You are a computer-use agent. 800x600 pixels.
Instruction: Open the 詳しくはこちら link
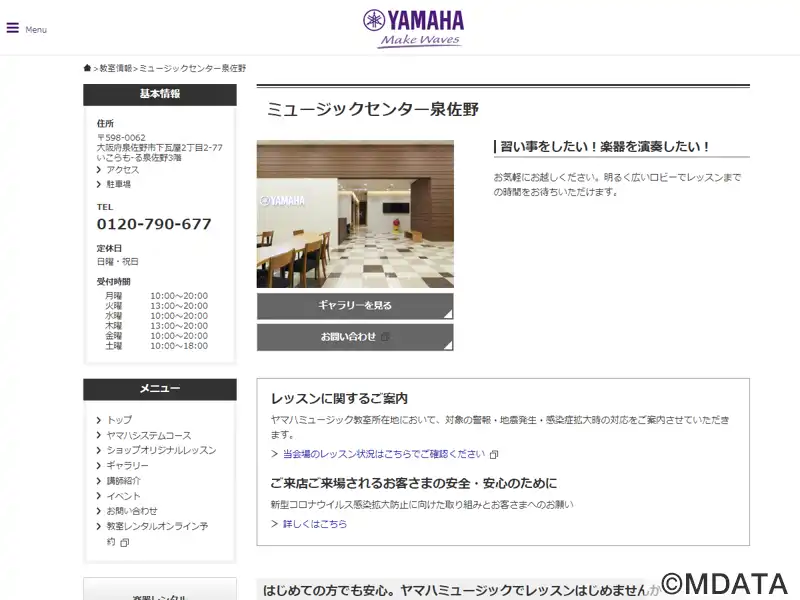point(315,523)
